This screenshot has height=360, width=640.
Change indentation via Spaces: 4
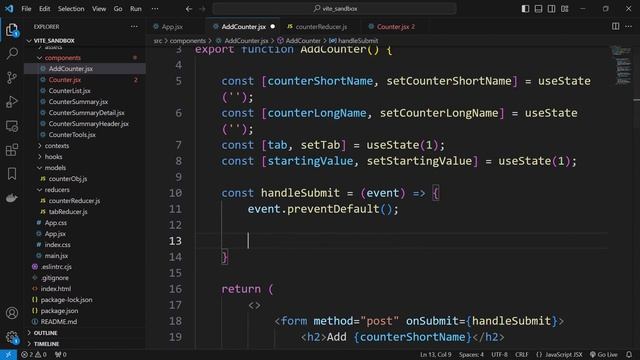(471, 355)
